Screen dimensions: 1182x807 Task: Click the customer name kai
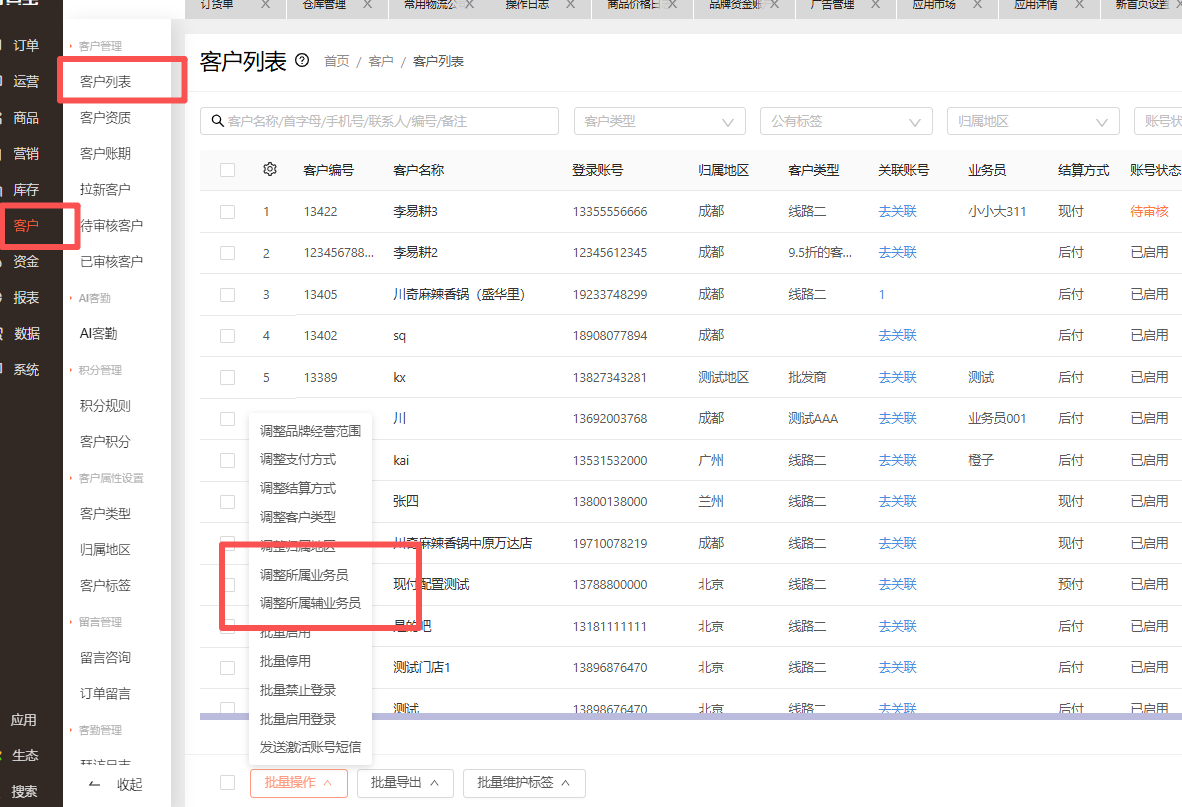(401, 460)
